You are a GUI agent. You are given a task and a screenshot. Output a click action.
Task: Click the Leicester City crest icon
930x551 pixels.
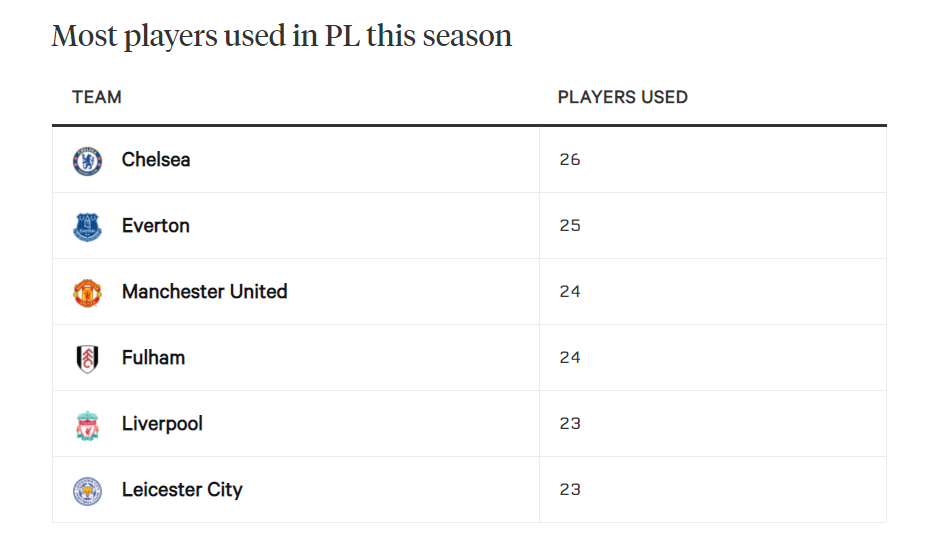(87, 490)
